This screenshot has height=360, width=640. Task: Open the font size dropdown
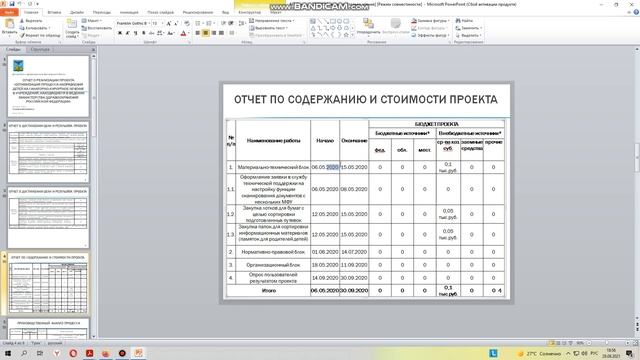[162, 23]
